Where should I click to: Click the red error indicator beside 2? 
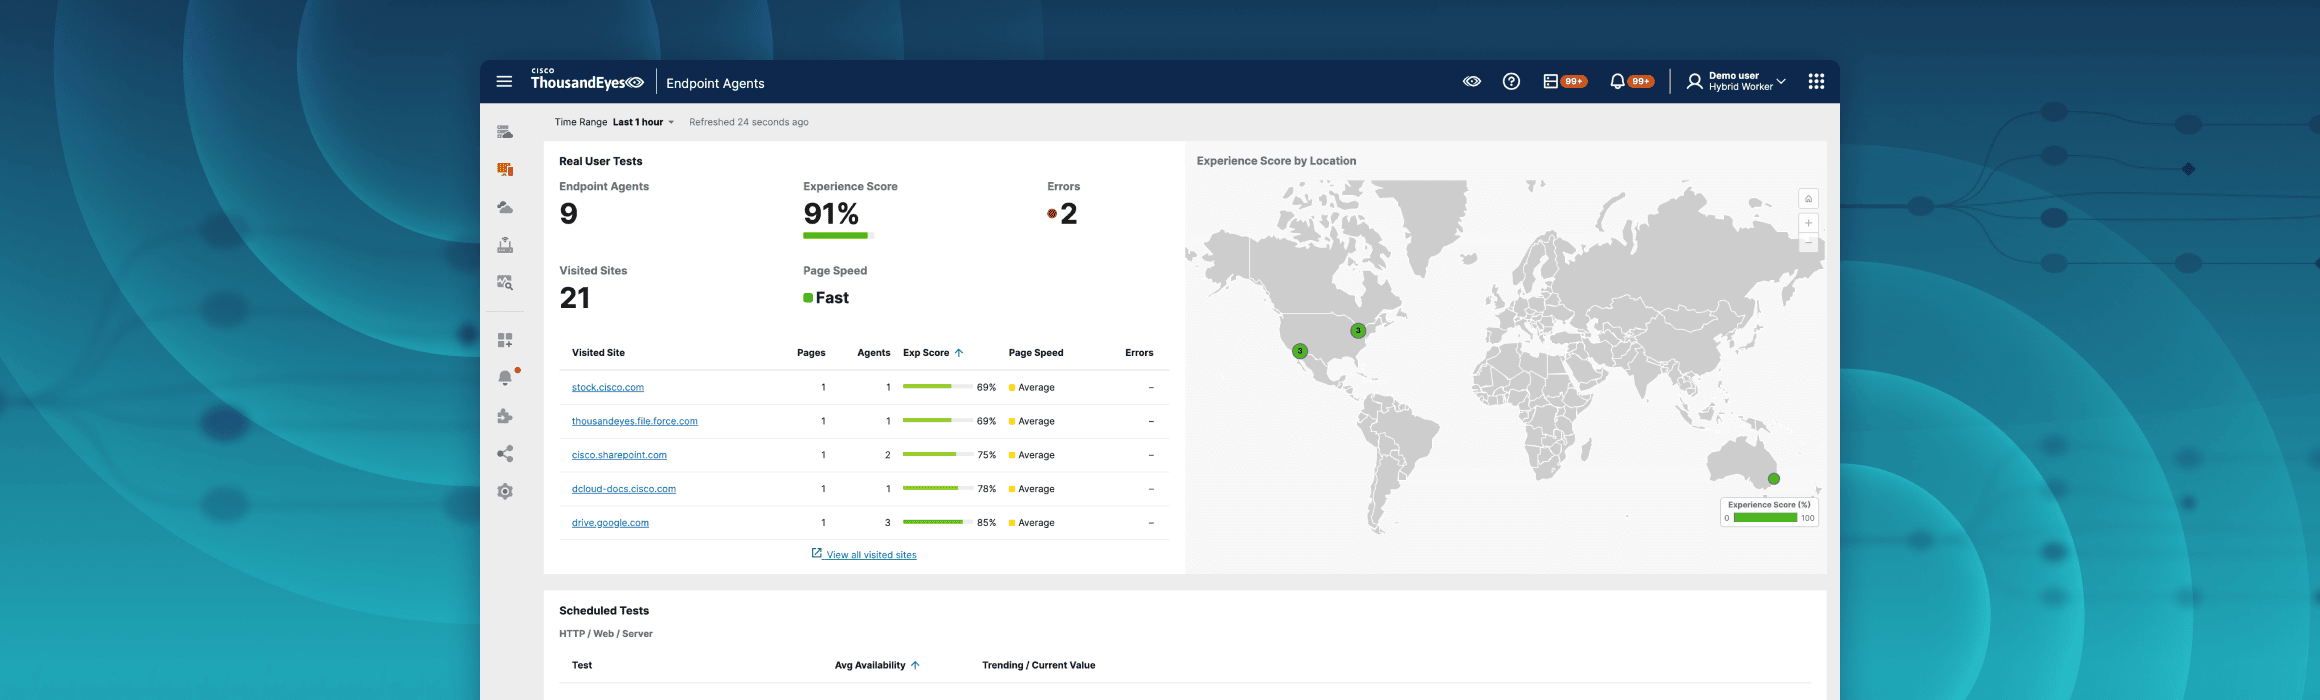click(x=1052, y=214)
